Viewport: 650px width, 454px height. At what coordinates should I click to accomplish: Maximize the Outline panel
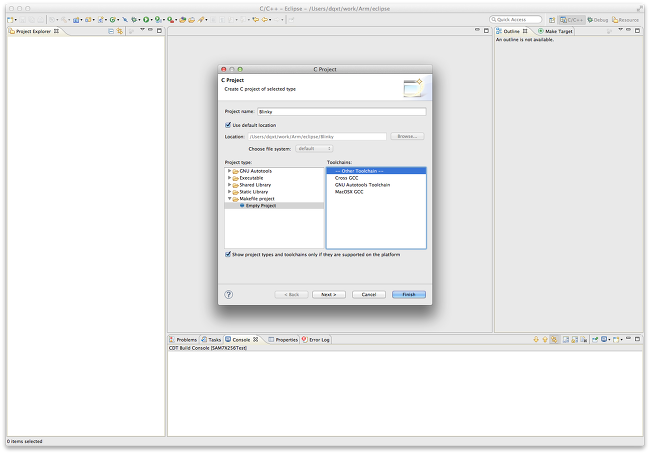pos(638,31)
